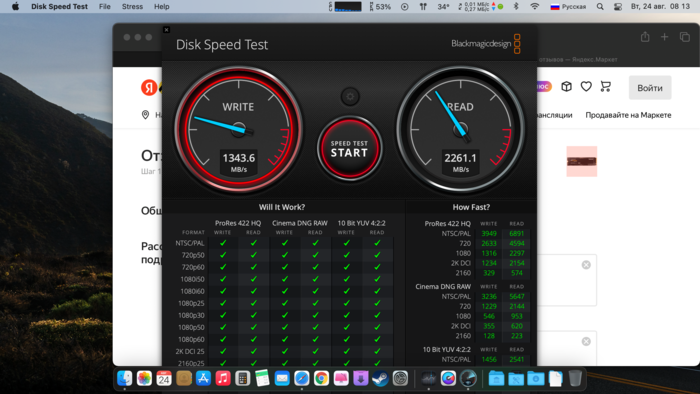Screen dimensions: 700x394
Task: Open the Disk Speed Test app menu
Action: pyautogui.click(x=59, y=7)
